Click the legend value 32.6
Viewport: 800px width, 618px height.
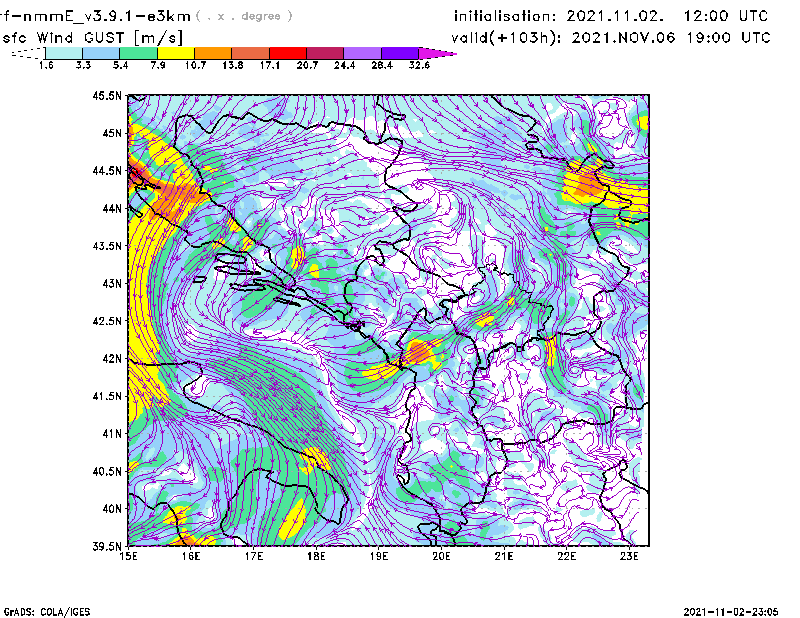[x=419, y=65]
